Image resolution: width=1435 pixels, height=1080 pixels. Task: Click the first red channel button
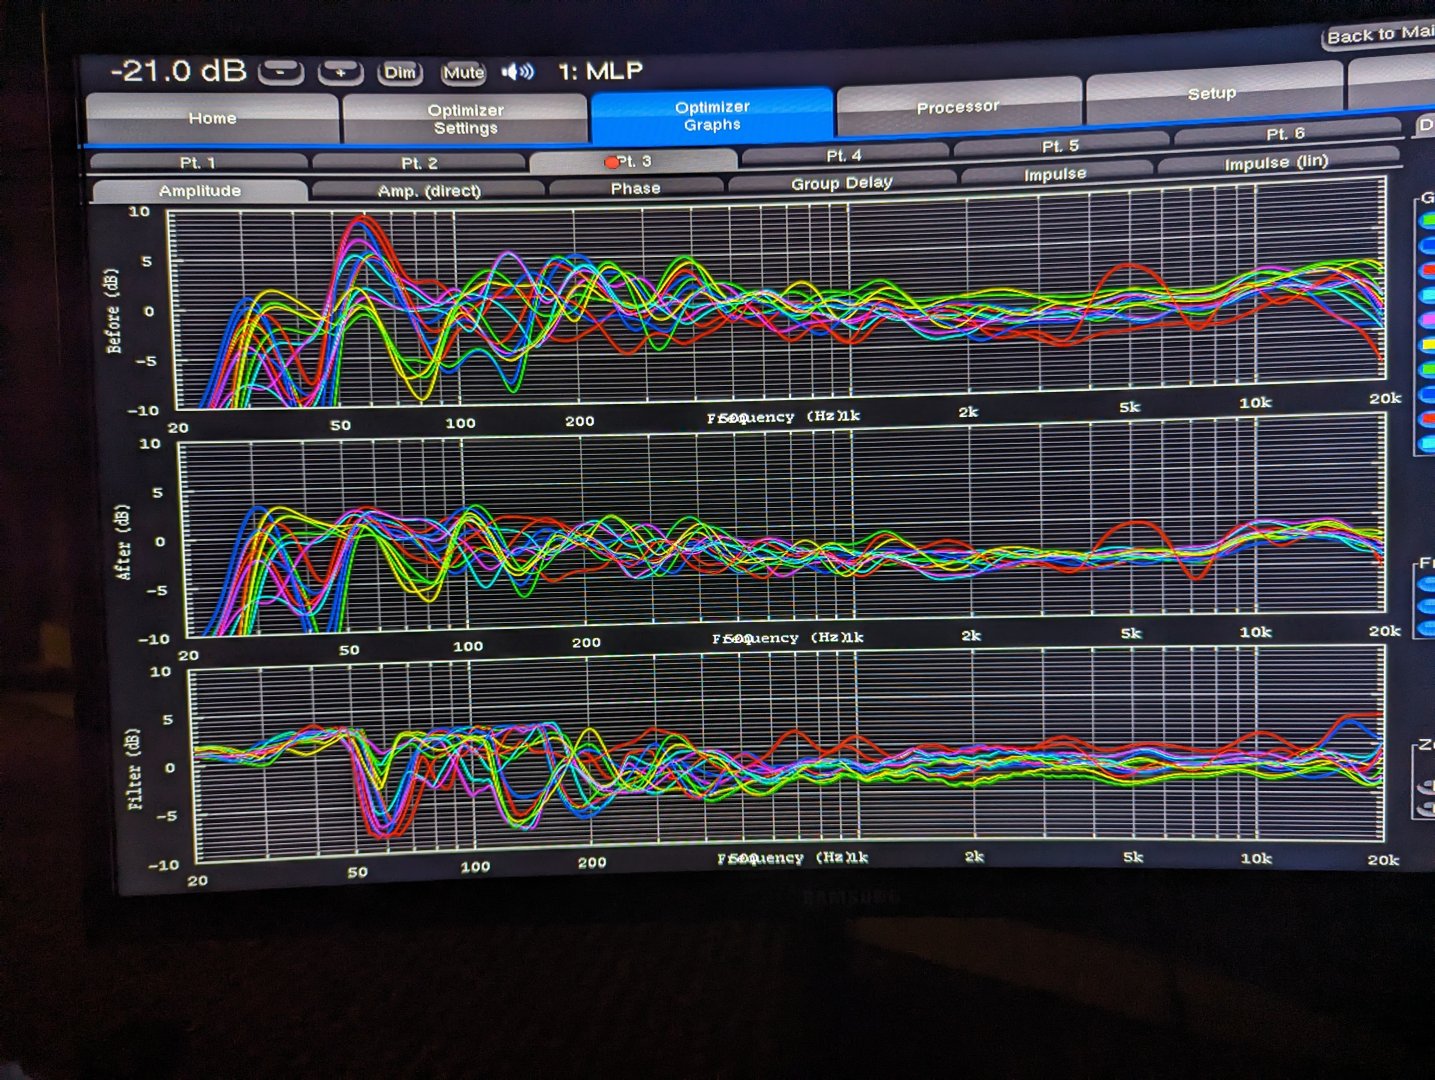coord(1428,270)
